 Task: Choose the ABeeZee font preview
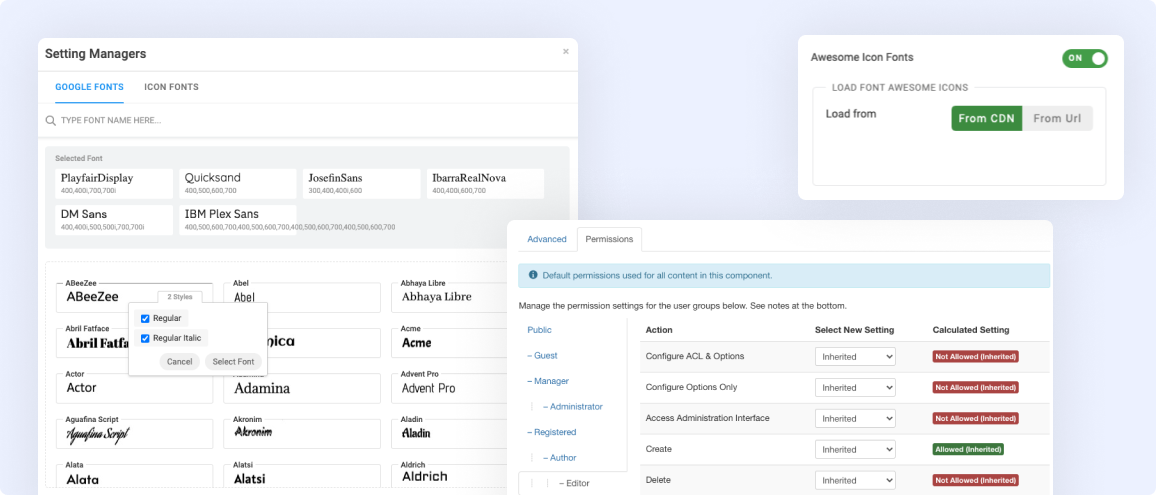pos(134,297)
